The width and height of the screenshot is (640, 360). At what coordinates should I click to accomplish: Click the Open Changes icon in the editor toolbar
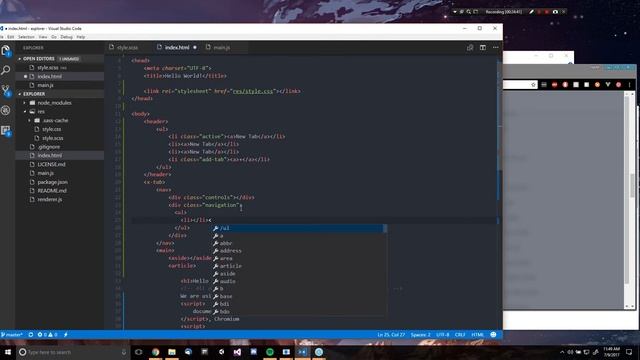[470, 48]
